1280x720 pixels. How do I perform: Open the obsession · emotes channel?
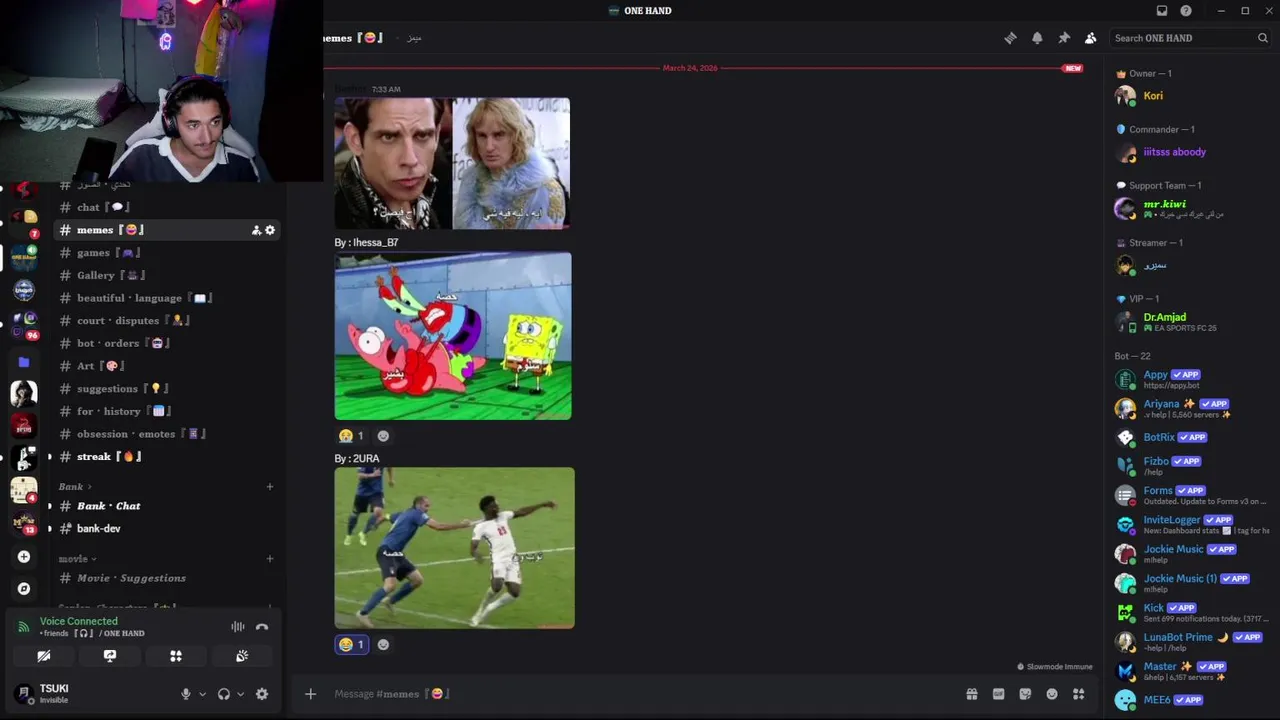(166, 434)
